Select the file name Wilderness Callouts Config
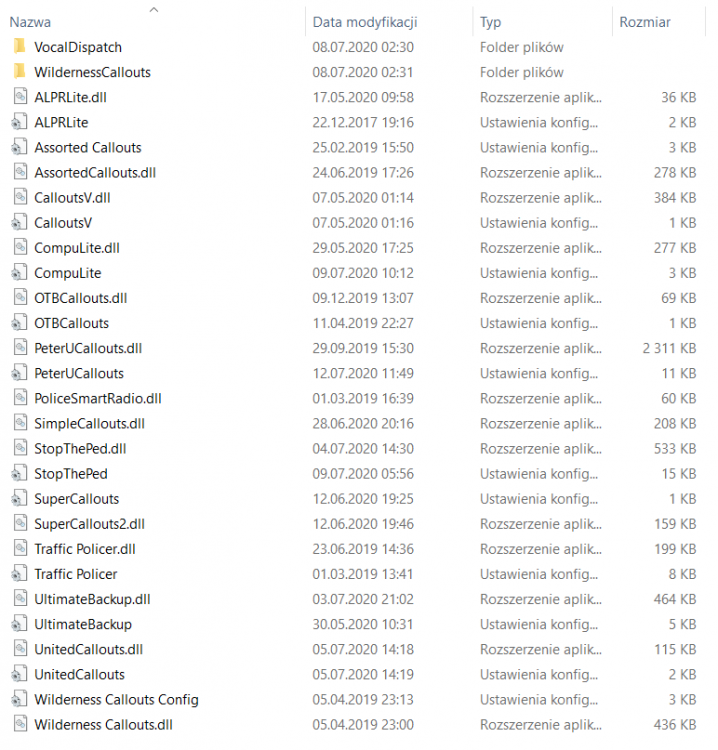Image resolution: width=718 pixels, height=750 pixels. [116, 699]
